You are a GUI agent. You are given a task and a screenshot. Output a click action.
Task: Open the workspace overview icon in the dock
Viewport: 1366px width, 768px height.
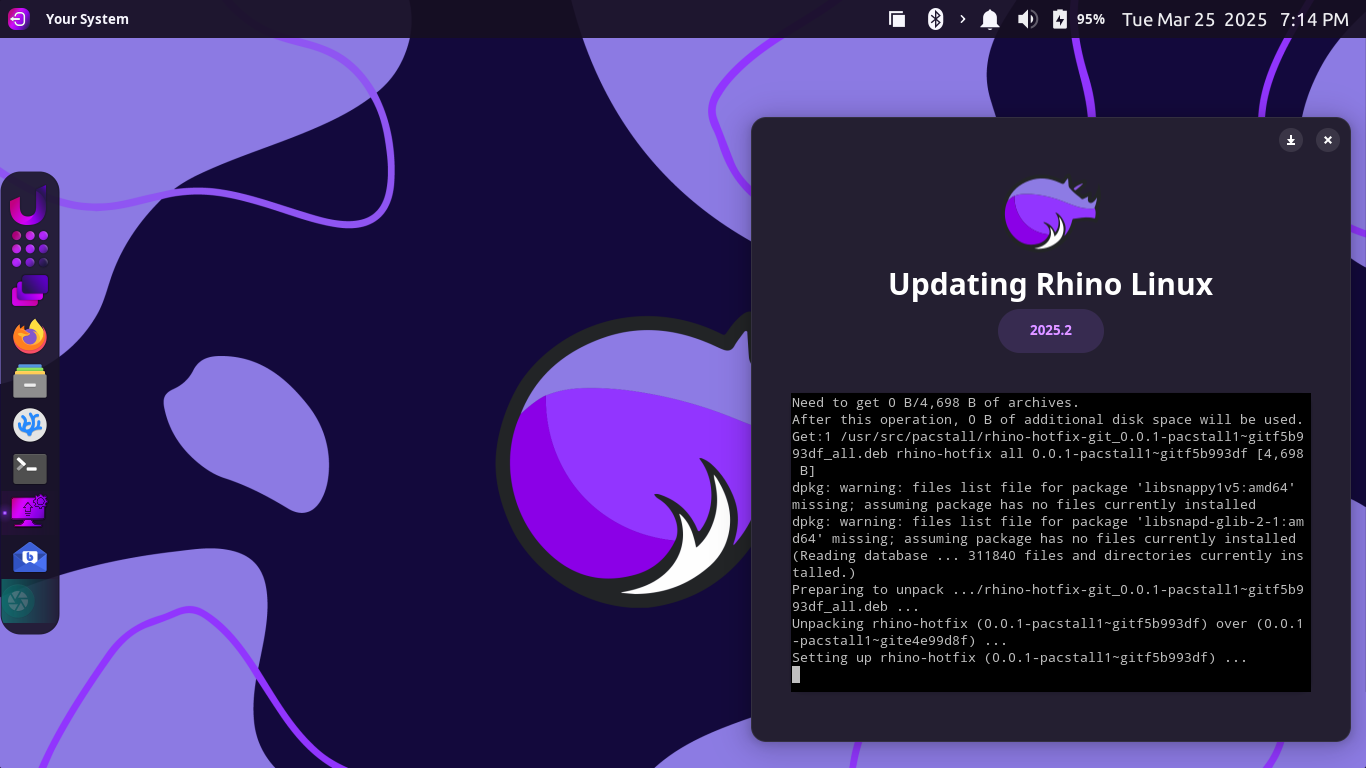tap(30, 291)
